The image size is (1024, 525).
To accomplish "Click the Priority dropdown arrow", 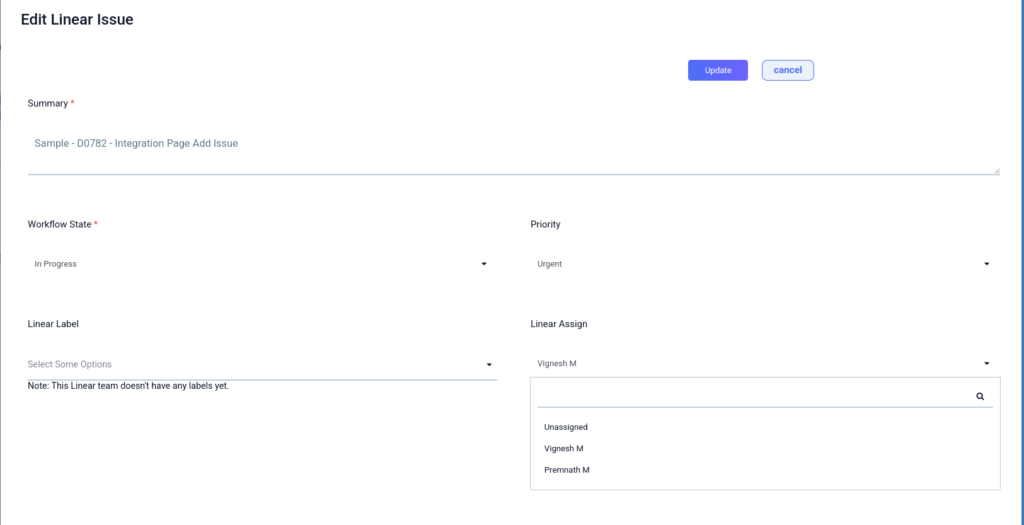I will (987, 264).
